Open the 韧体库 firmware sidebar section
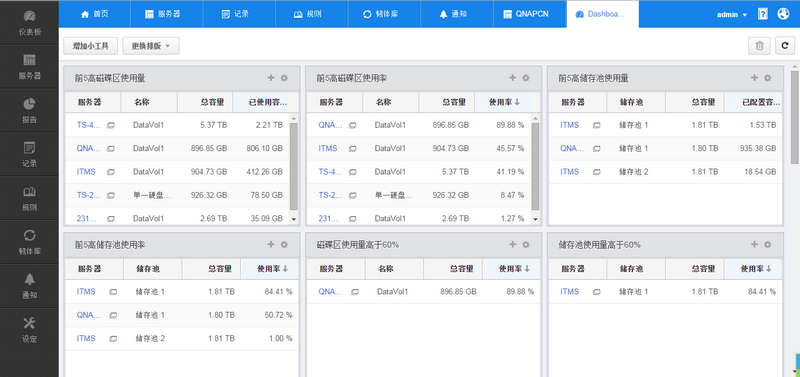 coord(29,242)
